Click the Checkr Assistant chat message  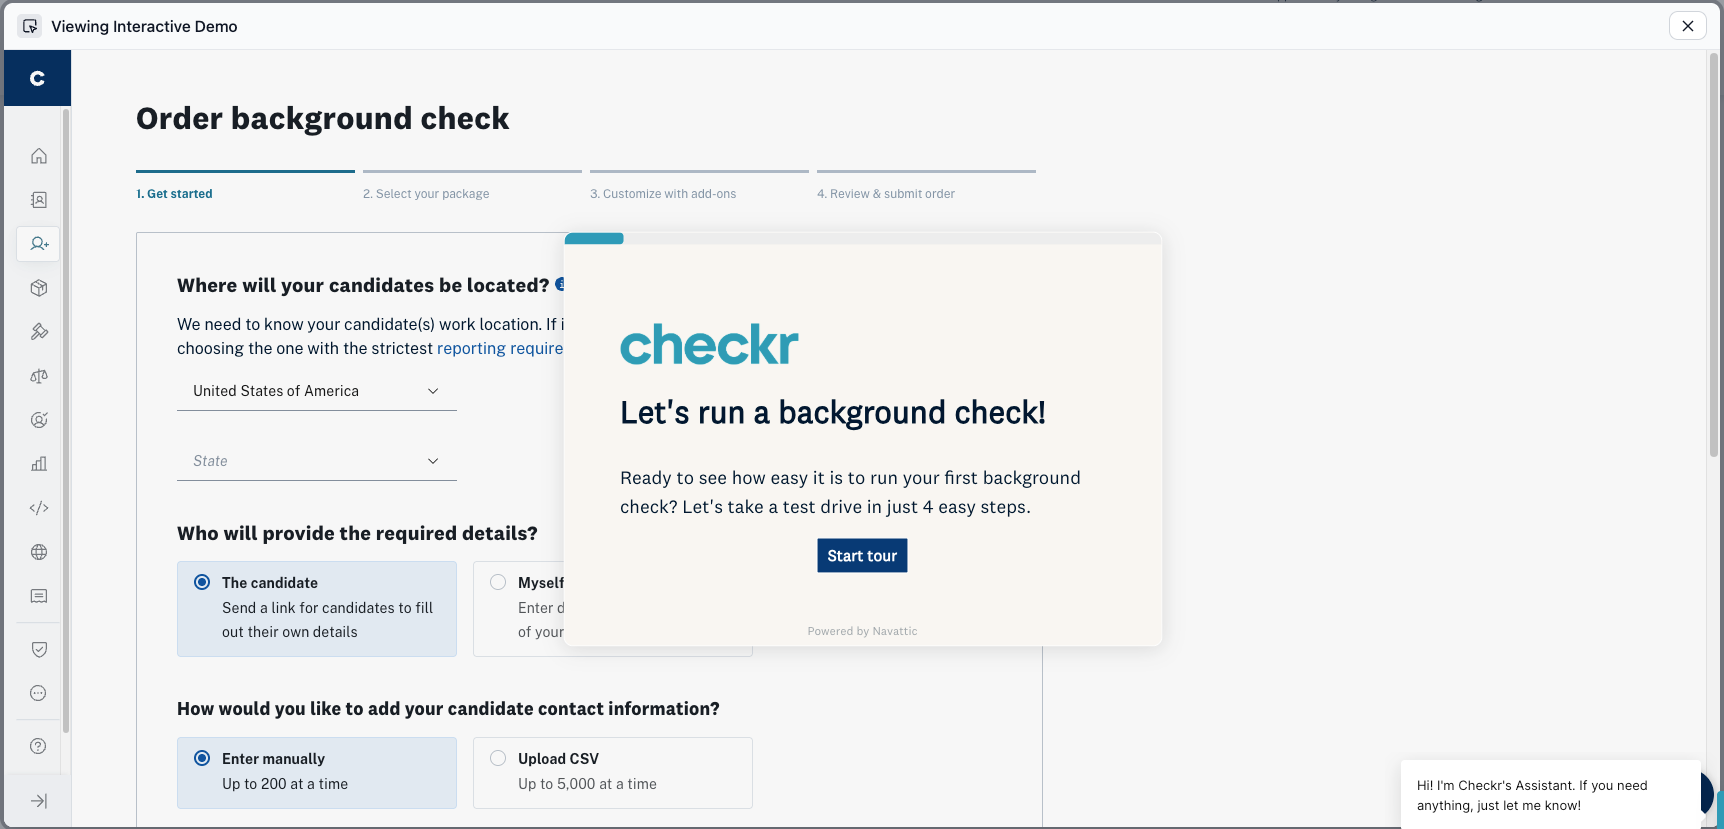(1550, 795)
